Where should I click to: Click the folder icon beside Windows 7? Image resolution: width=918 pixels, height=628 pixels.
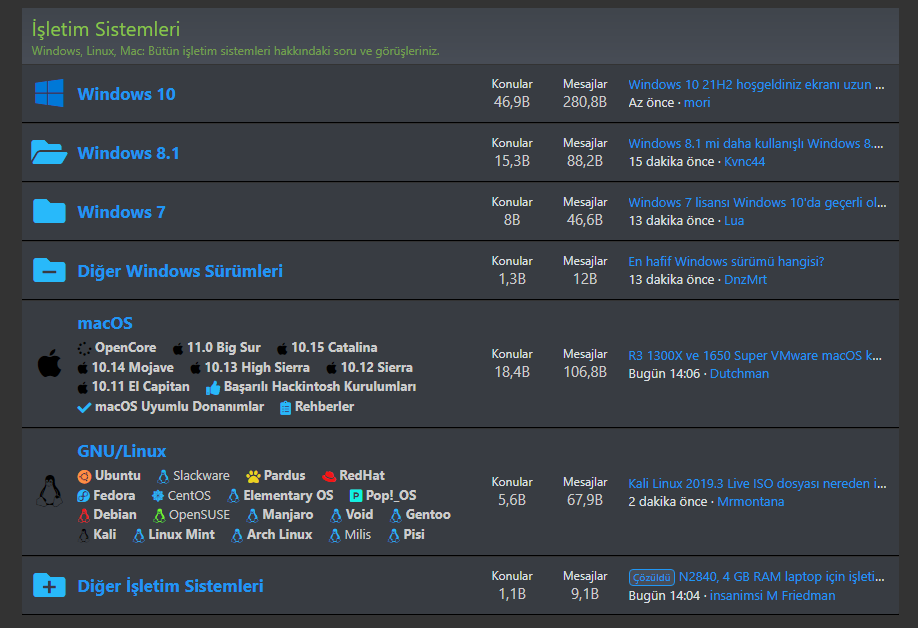[x=49, y=211]
